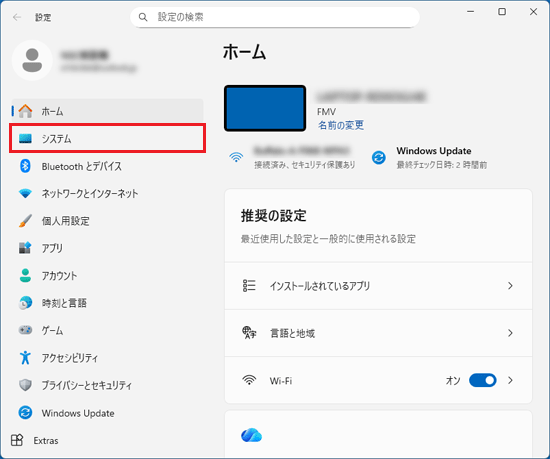This screenshot has width=550, height=459.
Task: Click the 最終チェック日時: 2 時間前 text
Action: pos(442,164)
